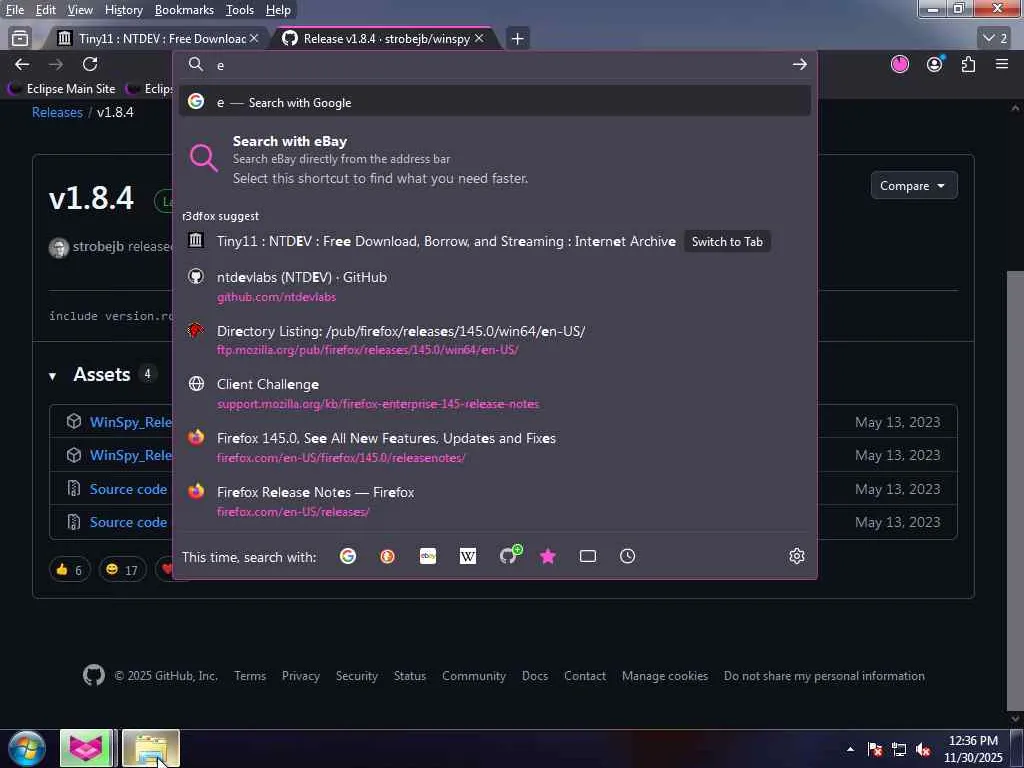Open the extensions puzzle icon

tap(968, 64)
